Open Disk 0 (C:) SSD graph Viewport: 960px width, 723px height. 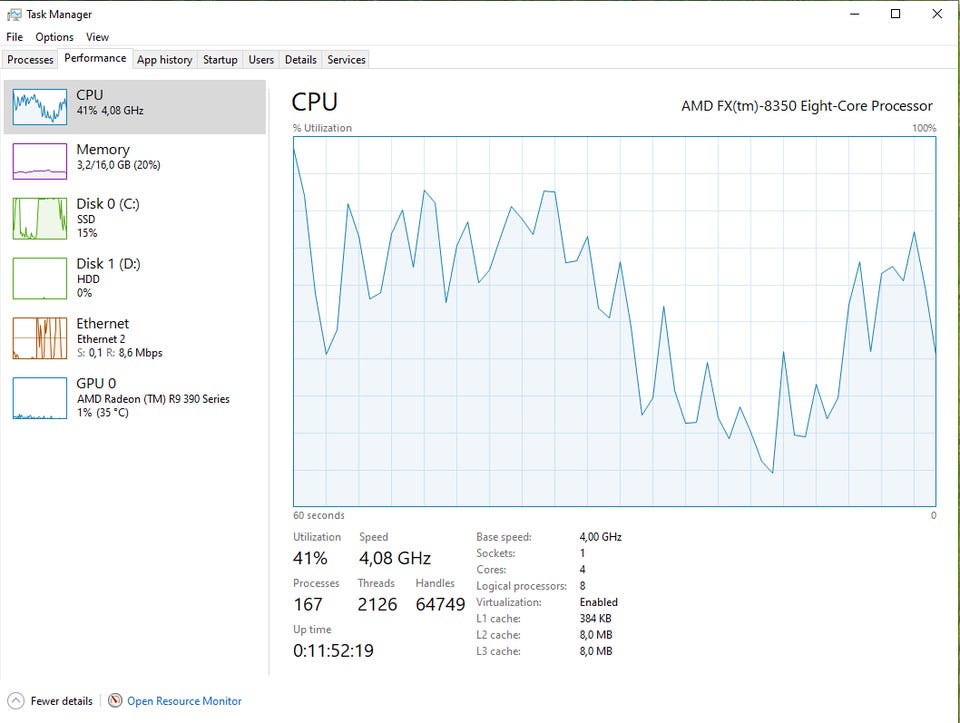pos(40,218)
